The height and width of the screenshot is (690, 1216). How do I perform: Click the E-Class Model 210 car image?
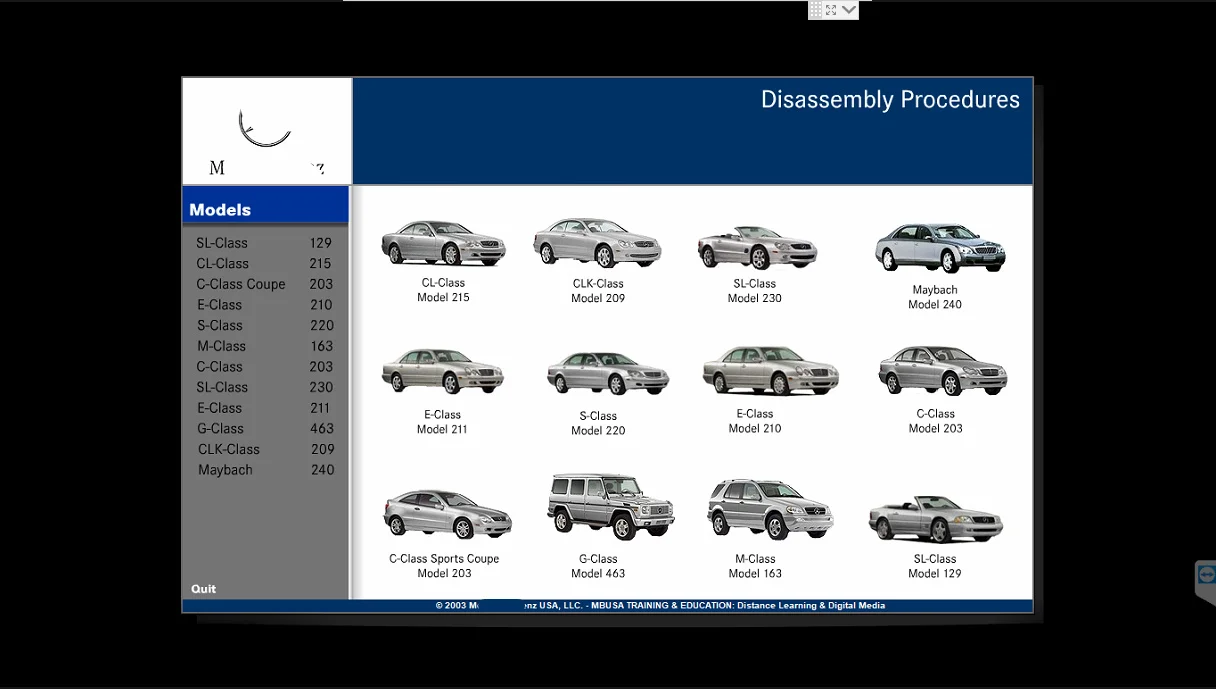pyautogui.click(x=770, y=370)
